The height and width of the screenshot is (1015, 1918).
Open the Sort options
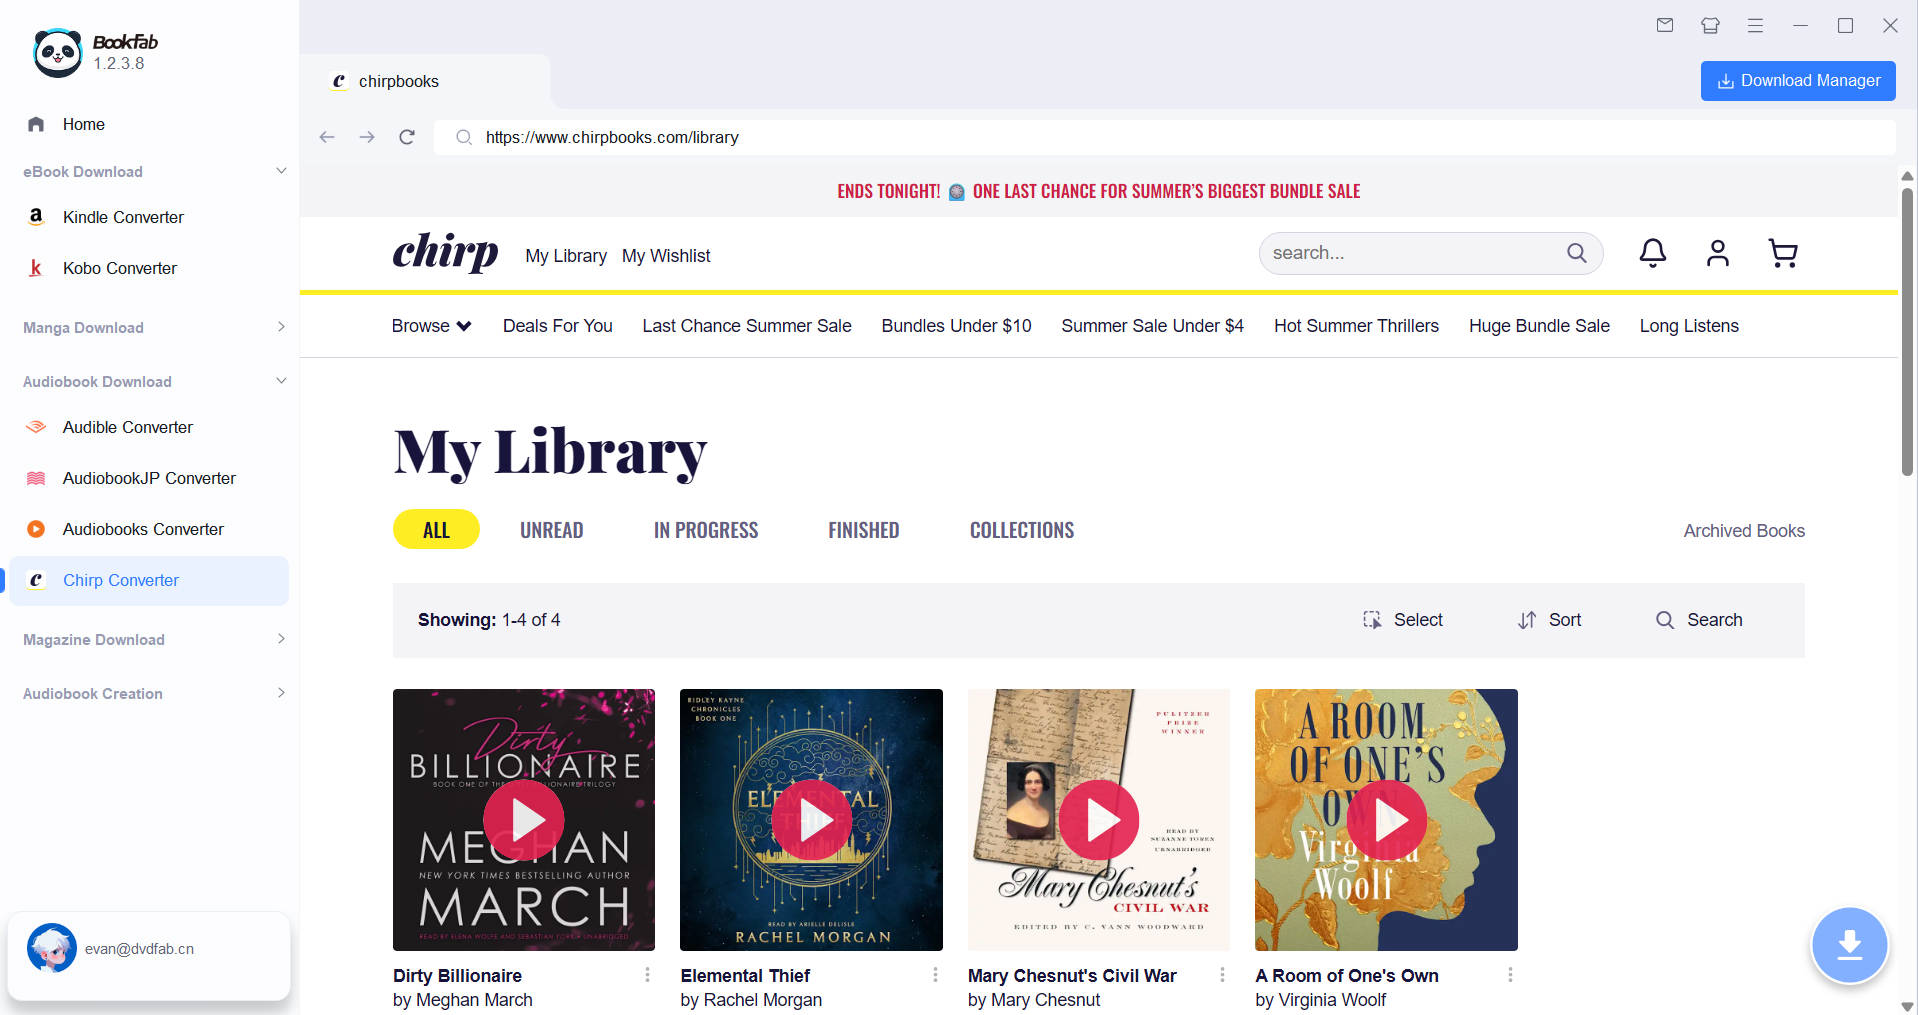coord(1549,620)
